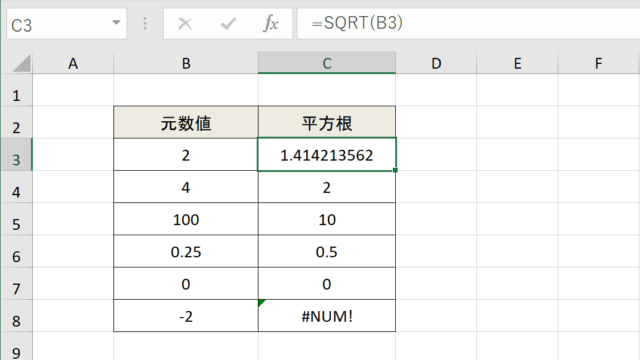
Task: Click the fill handle of cell C3
Action: click(x=395, y=170)
